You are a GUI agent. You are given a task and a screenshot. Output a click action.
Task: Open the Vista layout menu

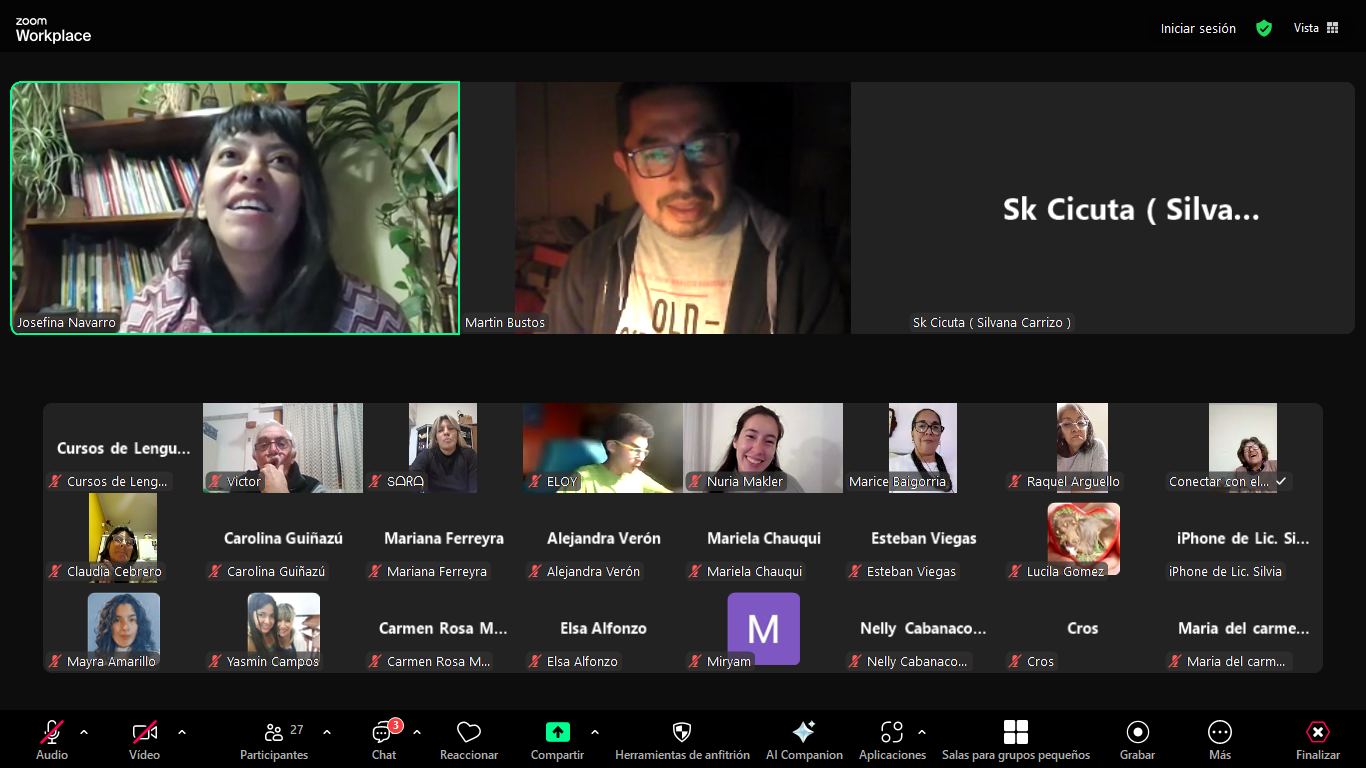pos(1316,28)
